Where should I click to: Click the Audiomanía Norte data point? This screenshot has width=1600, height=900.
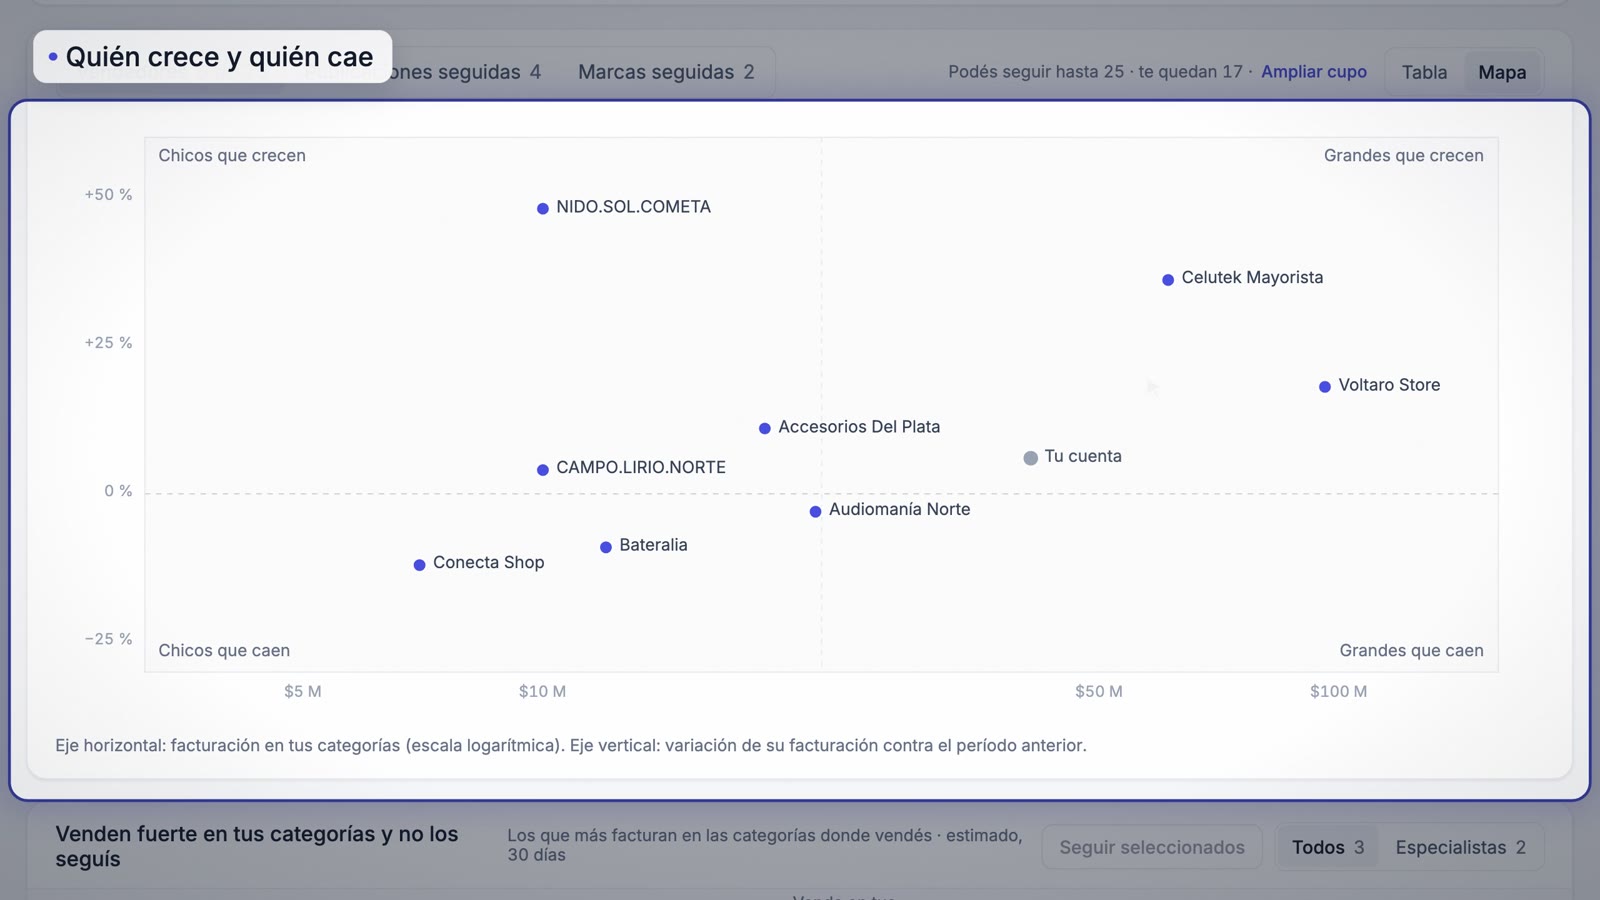[816, 511]
